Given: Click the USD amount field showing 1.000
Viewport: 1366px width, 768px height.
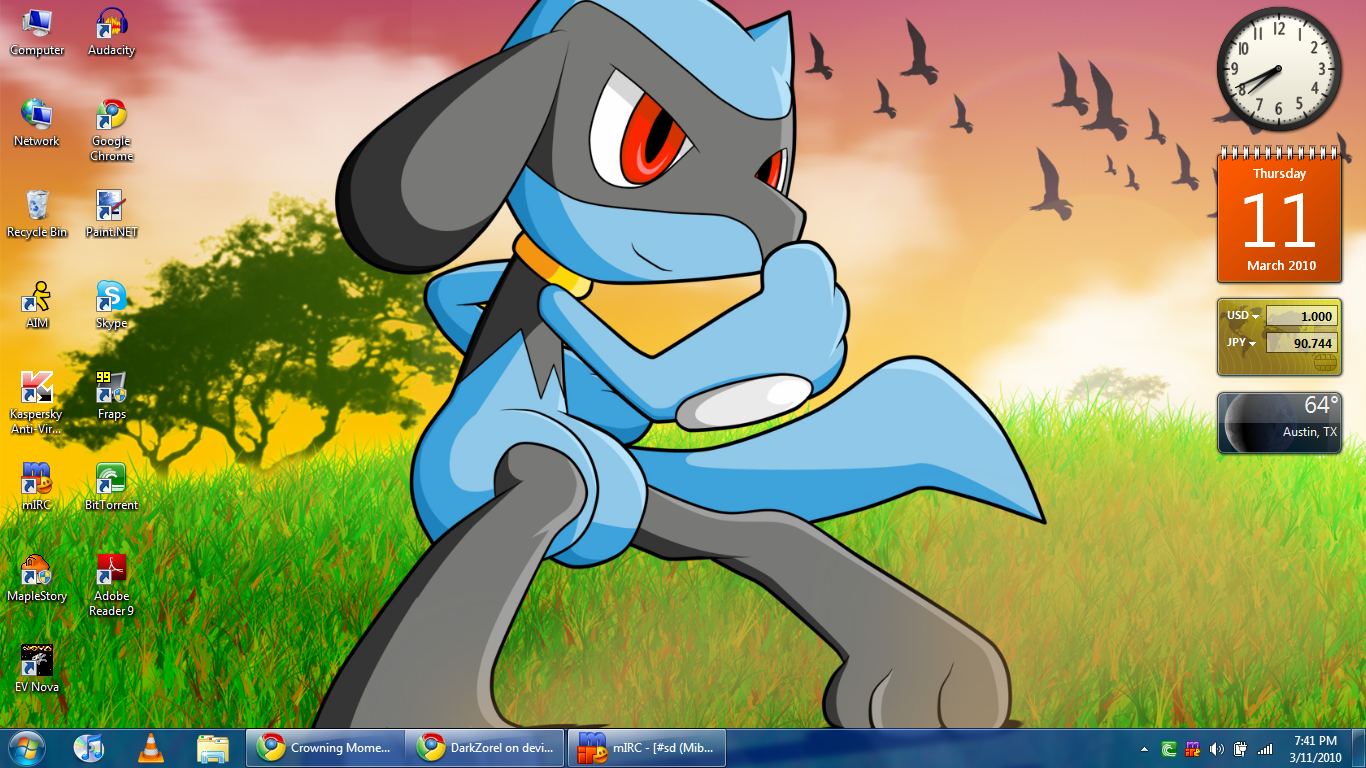Looking at the screenshot, I should click(x=1301, y=316).
